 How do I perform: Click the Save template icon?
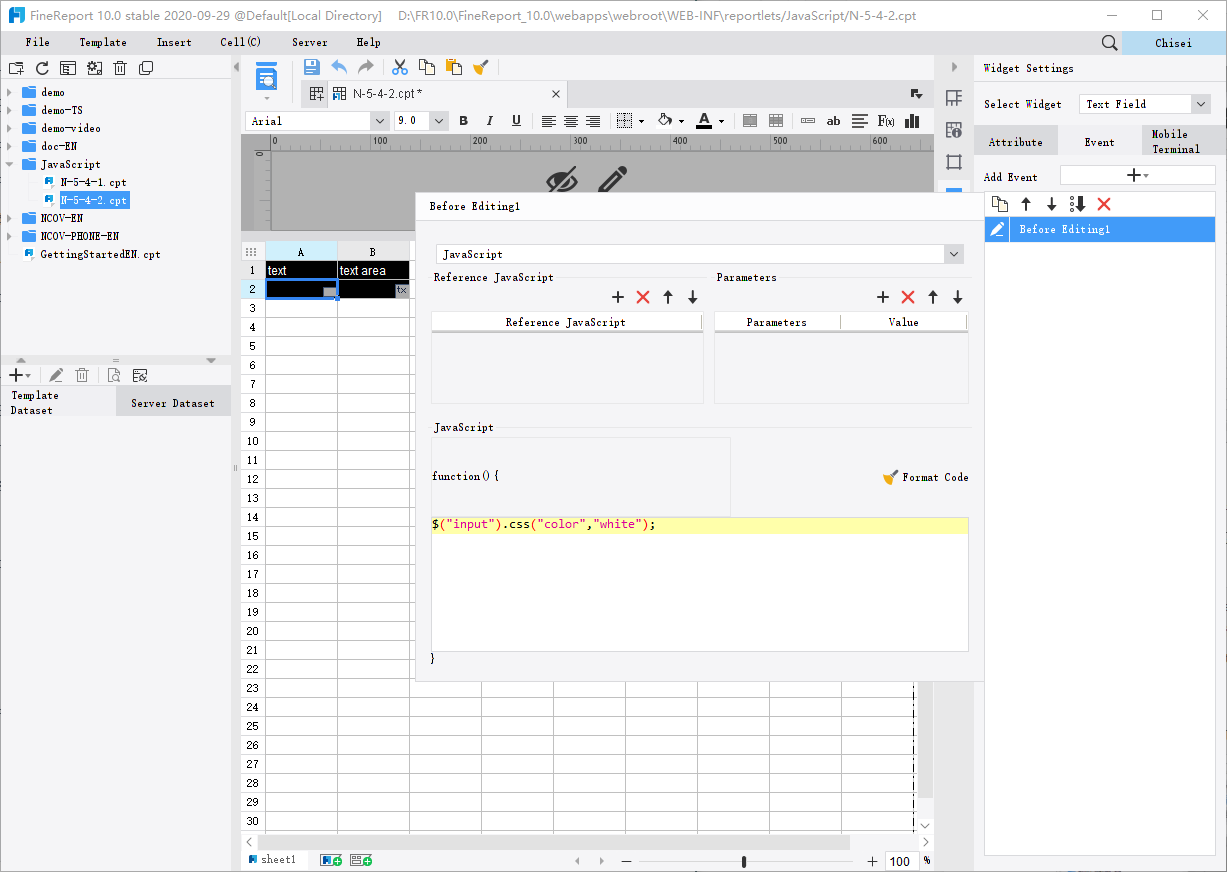pos(311,67)
